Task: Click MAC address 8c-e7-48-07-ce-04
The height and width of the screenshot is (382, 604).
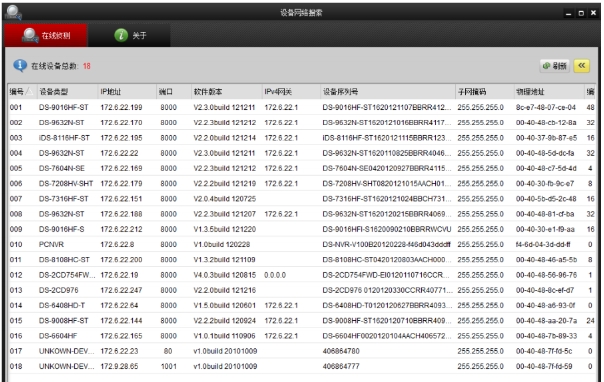Action: coord(546,107)
